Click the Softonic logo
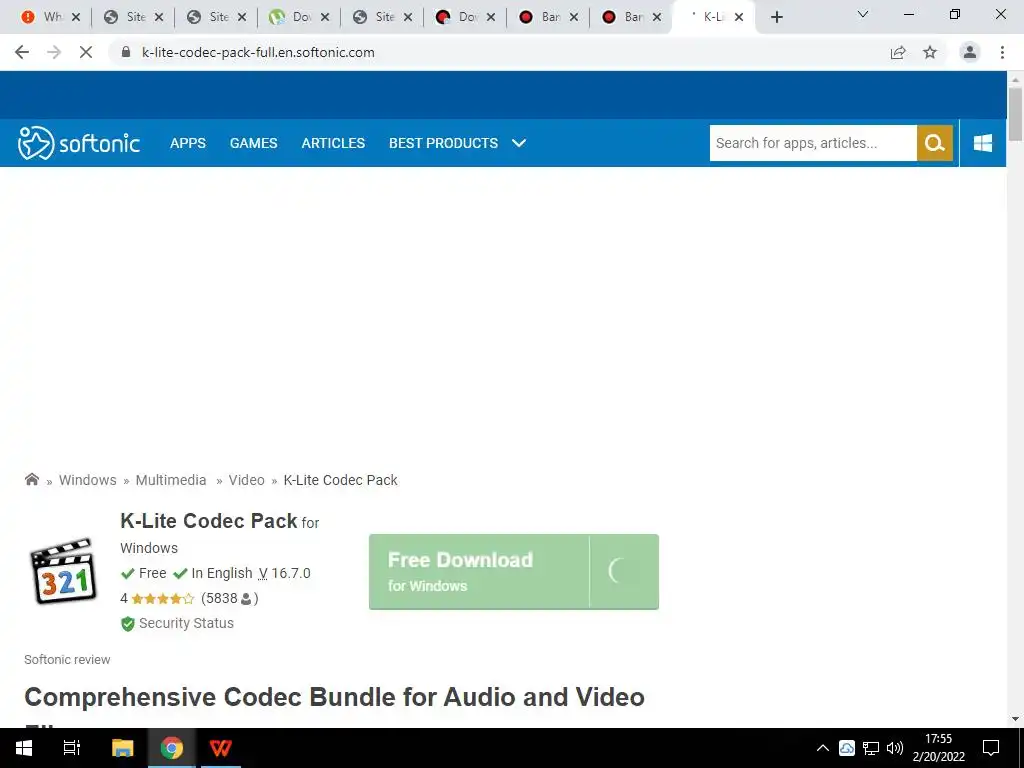The height and width of the screenshot is (768, 1024). (78, 143)
